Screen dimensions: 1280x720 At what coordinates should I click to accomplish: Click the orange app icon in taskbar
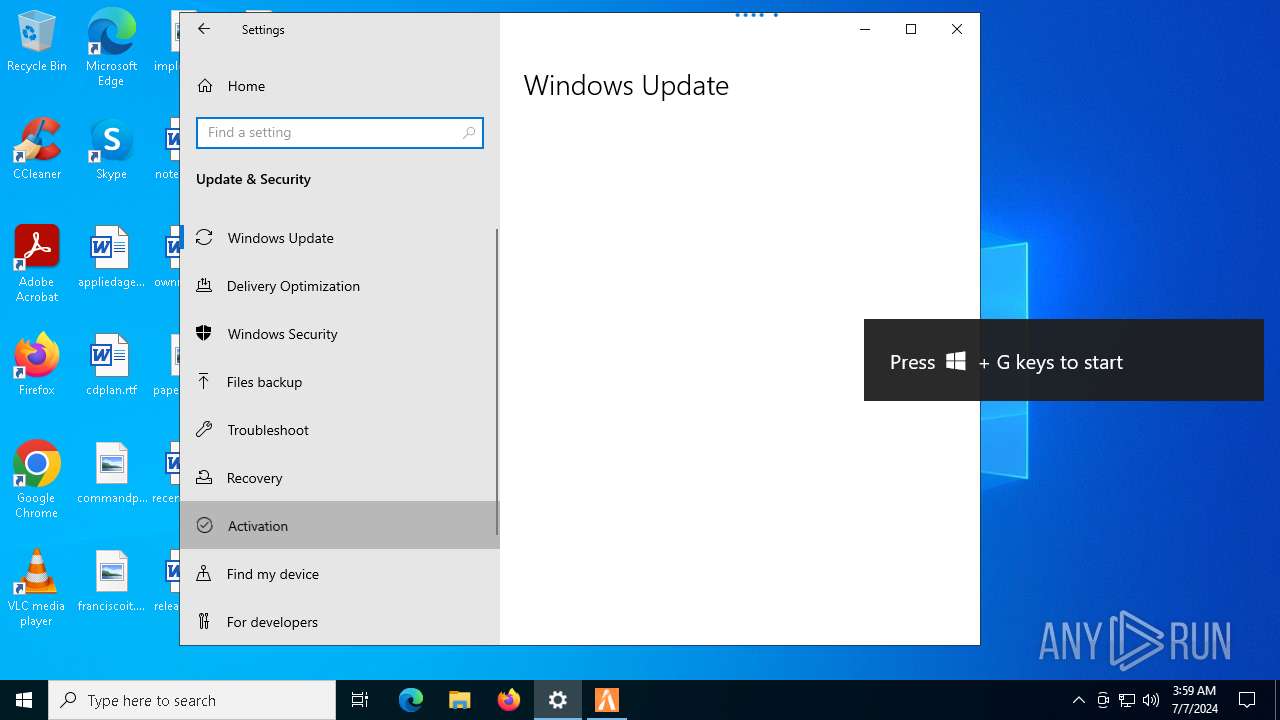click(x=607, y=700)
